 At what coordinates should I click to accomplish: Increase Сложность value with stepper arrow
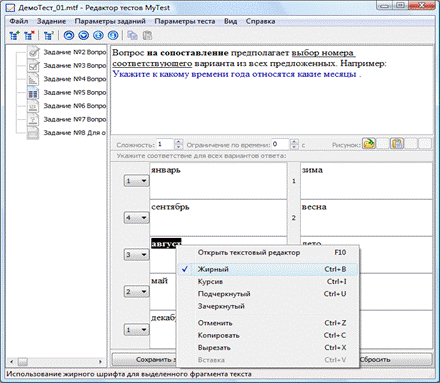pos(179,142)
